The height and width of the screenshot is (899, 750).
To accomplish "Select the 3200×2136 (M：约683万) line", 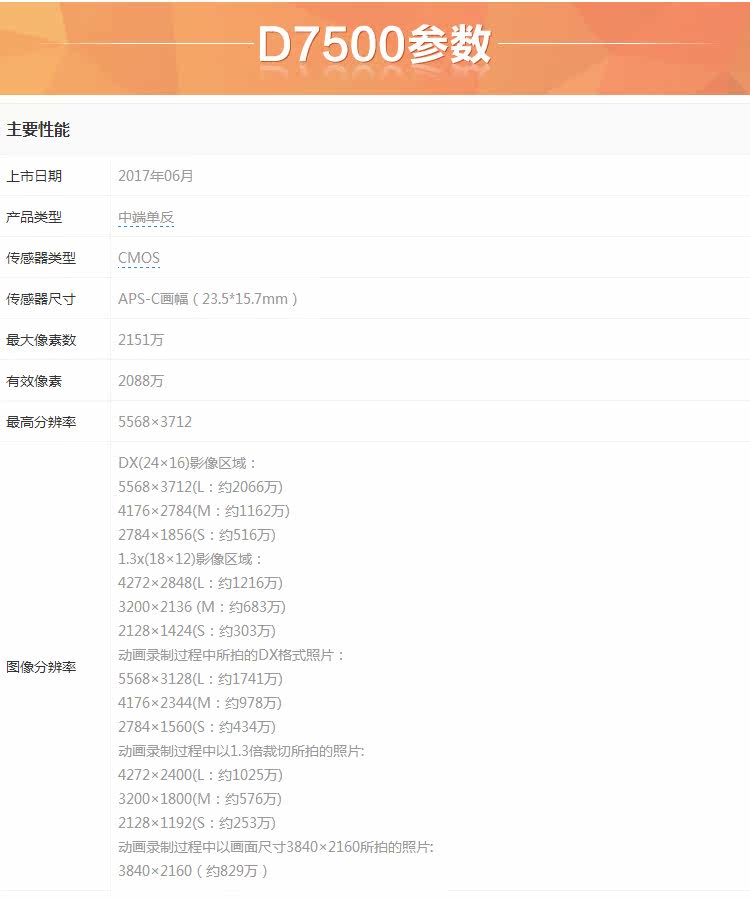I will [202, 607].
